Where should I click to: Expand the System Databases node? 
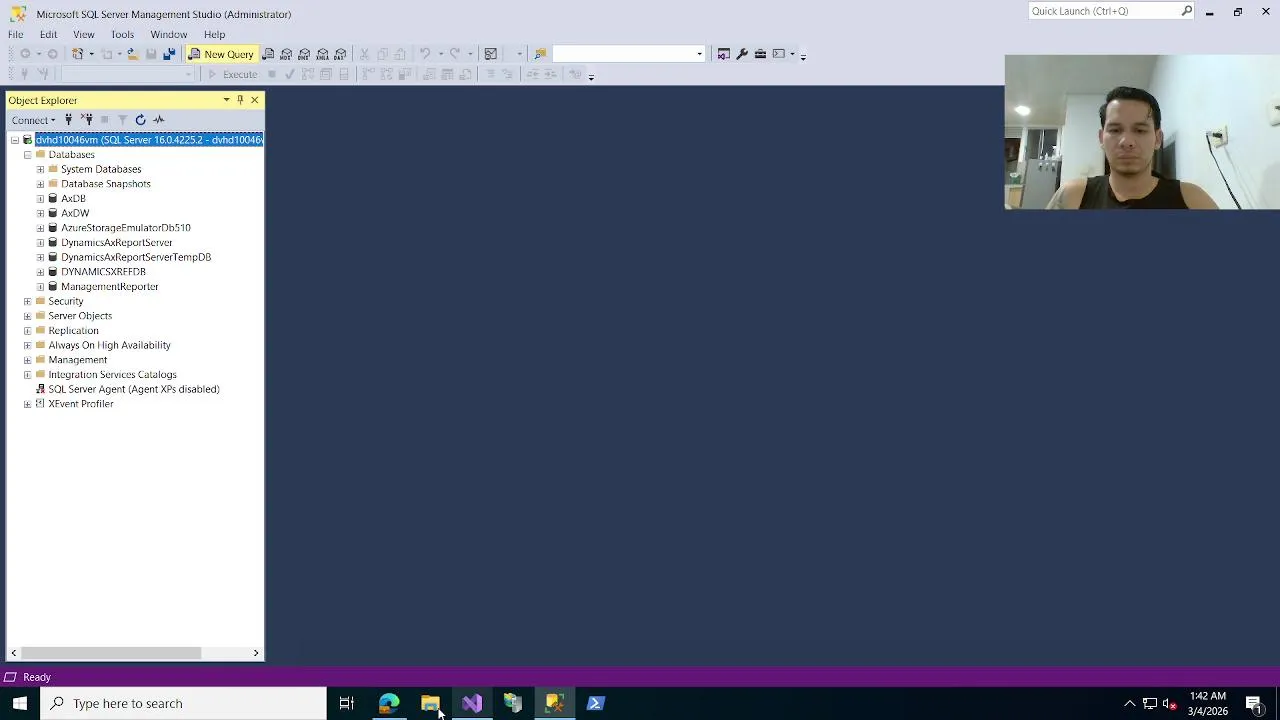[x=40, y=169]
